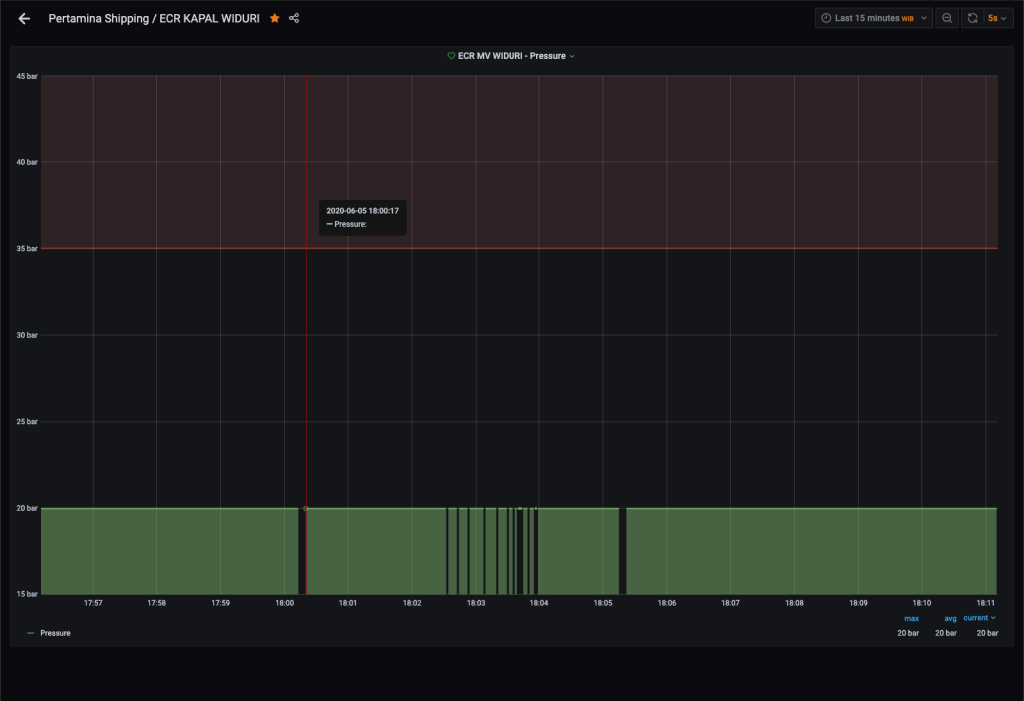Click the 35 bar threshold axis label
The width and height of the screenshot is (1024, 701).
coord(27,249)
